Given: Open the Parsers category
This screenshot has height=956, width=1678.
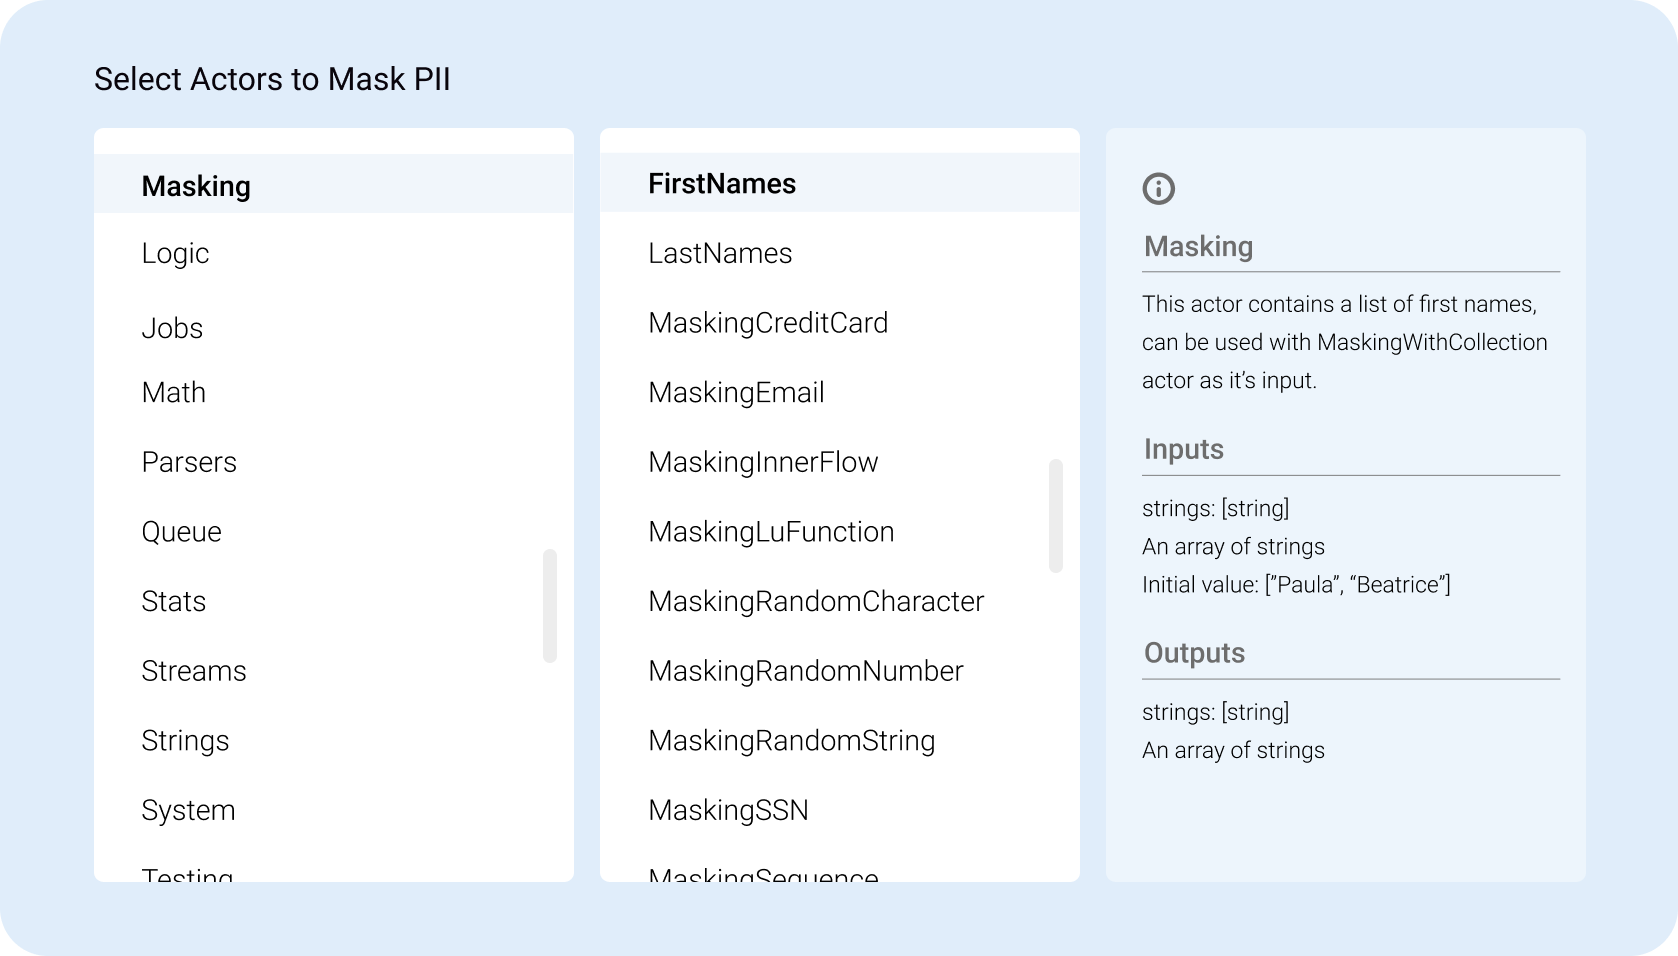Looking at the screenshot, I should (x=189, y=462).
